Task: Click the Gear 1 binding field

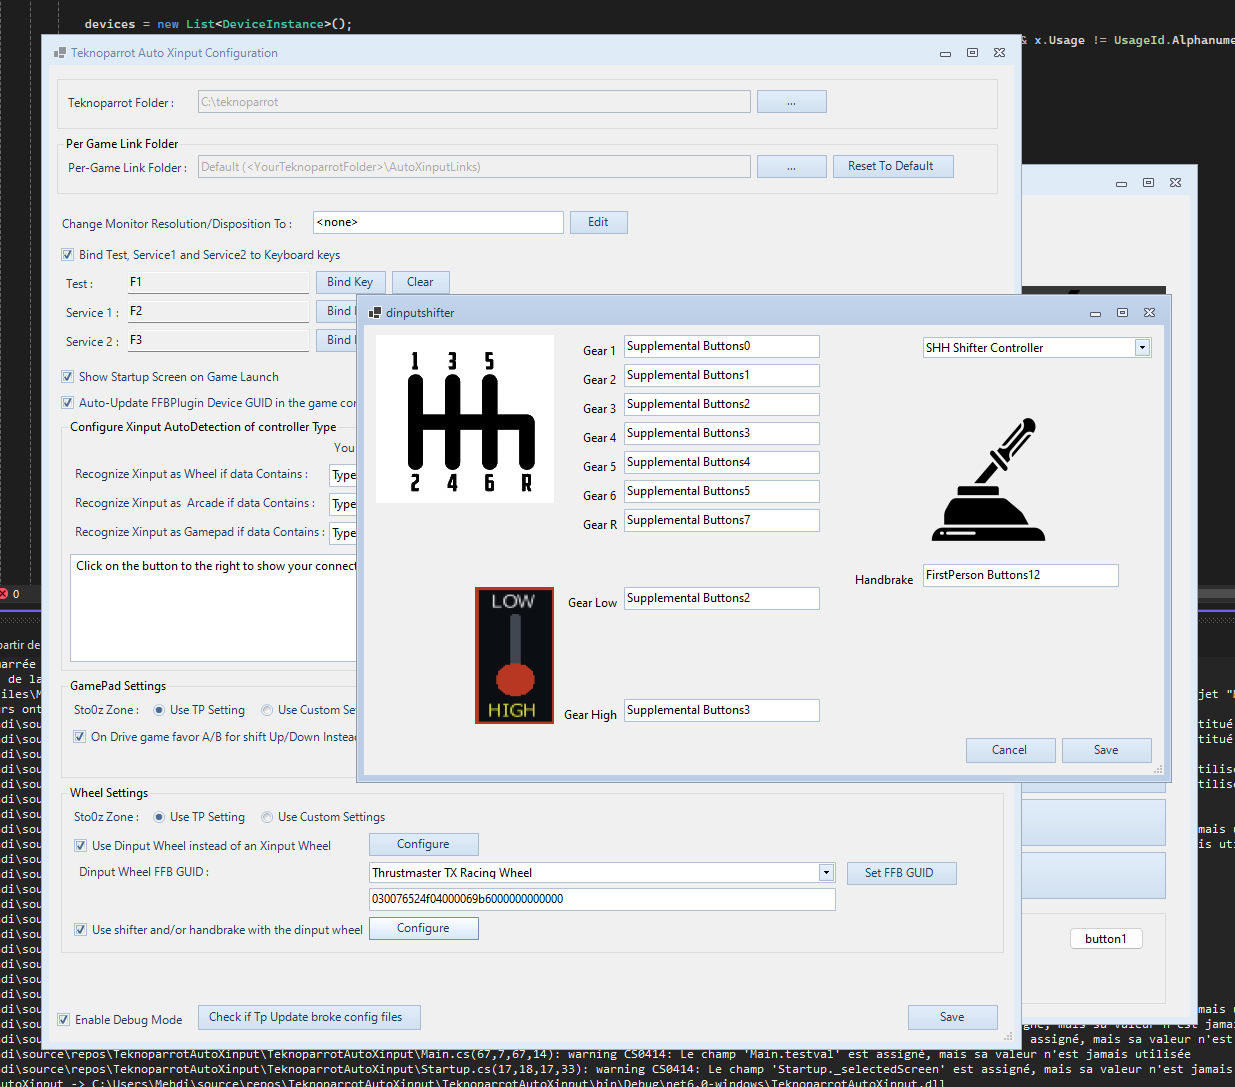Action: [722, 346]
